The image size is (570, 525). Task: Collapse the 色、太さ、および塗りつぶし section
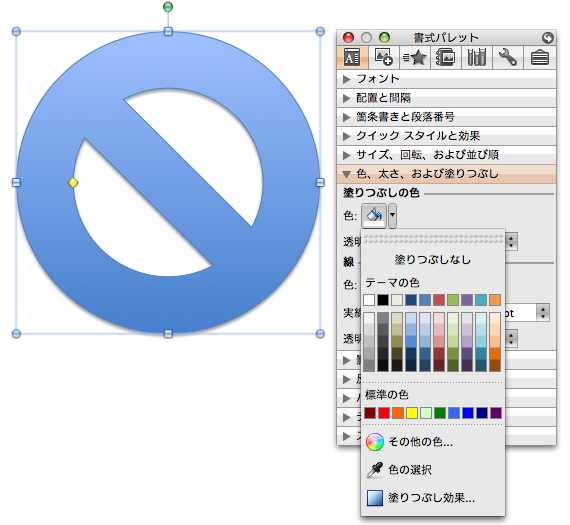(x=446, y=174)
